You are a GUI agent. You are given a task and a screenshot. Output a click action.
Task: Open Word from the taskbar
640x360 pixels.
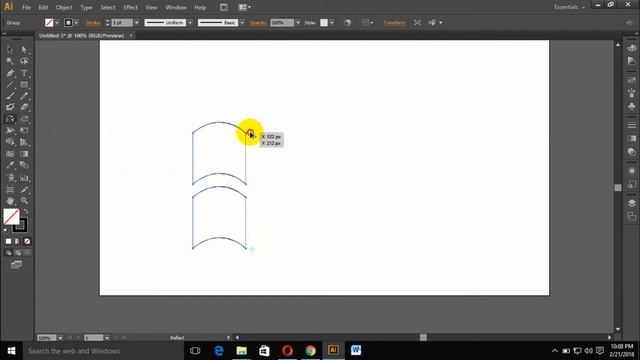tap(356, 351)
